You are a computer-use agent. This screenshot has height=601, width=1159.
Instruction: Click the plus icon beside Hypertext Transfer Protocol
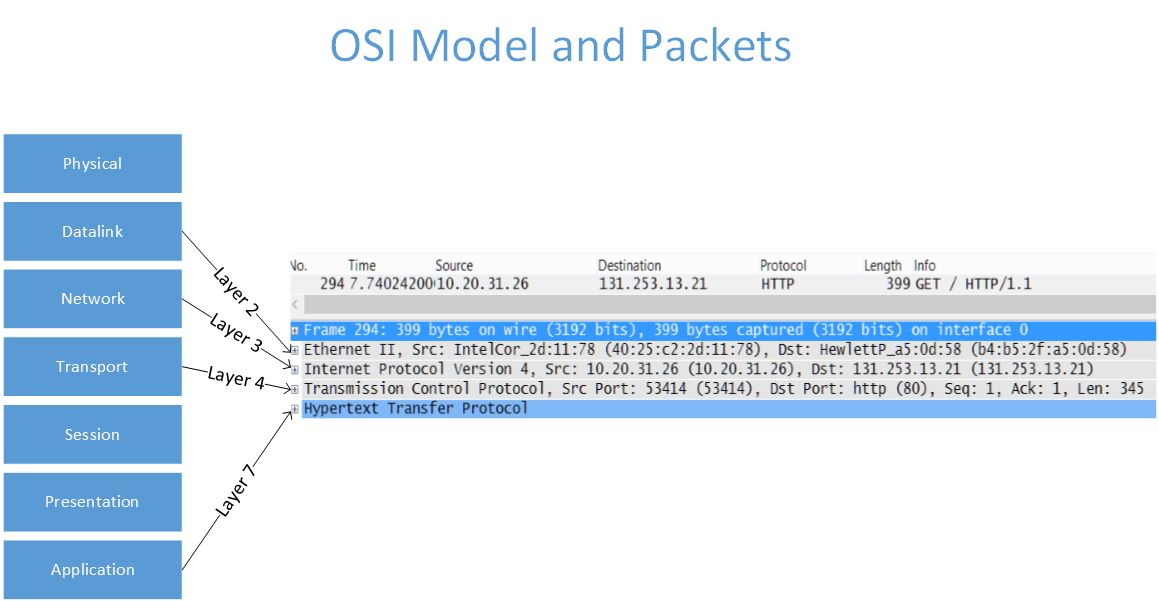point(293,408)
